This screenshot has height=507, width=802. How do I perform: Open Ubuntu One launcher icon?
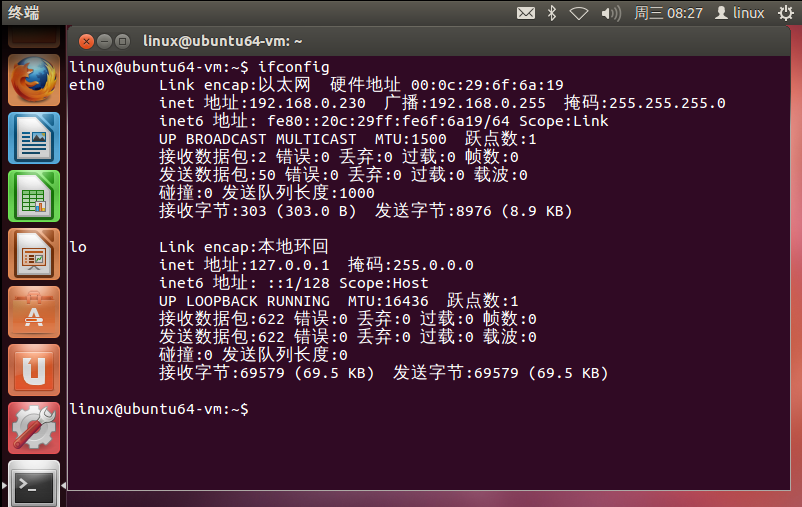[x=34, y=370]
